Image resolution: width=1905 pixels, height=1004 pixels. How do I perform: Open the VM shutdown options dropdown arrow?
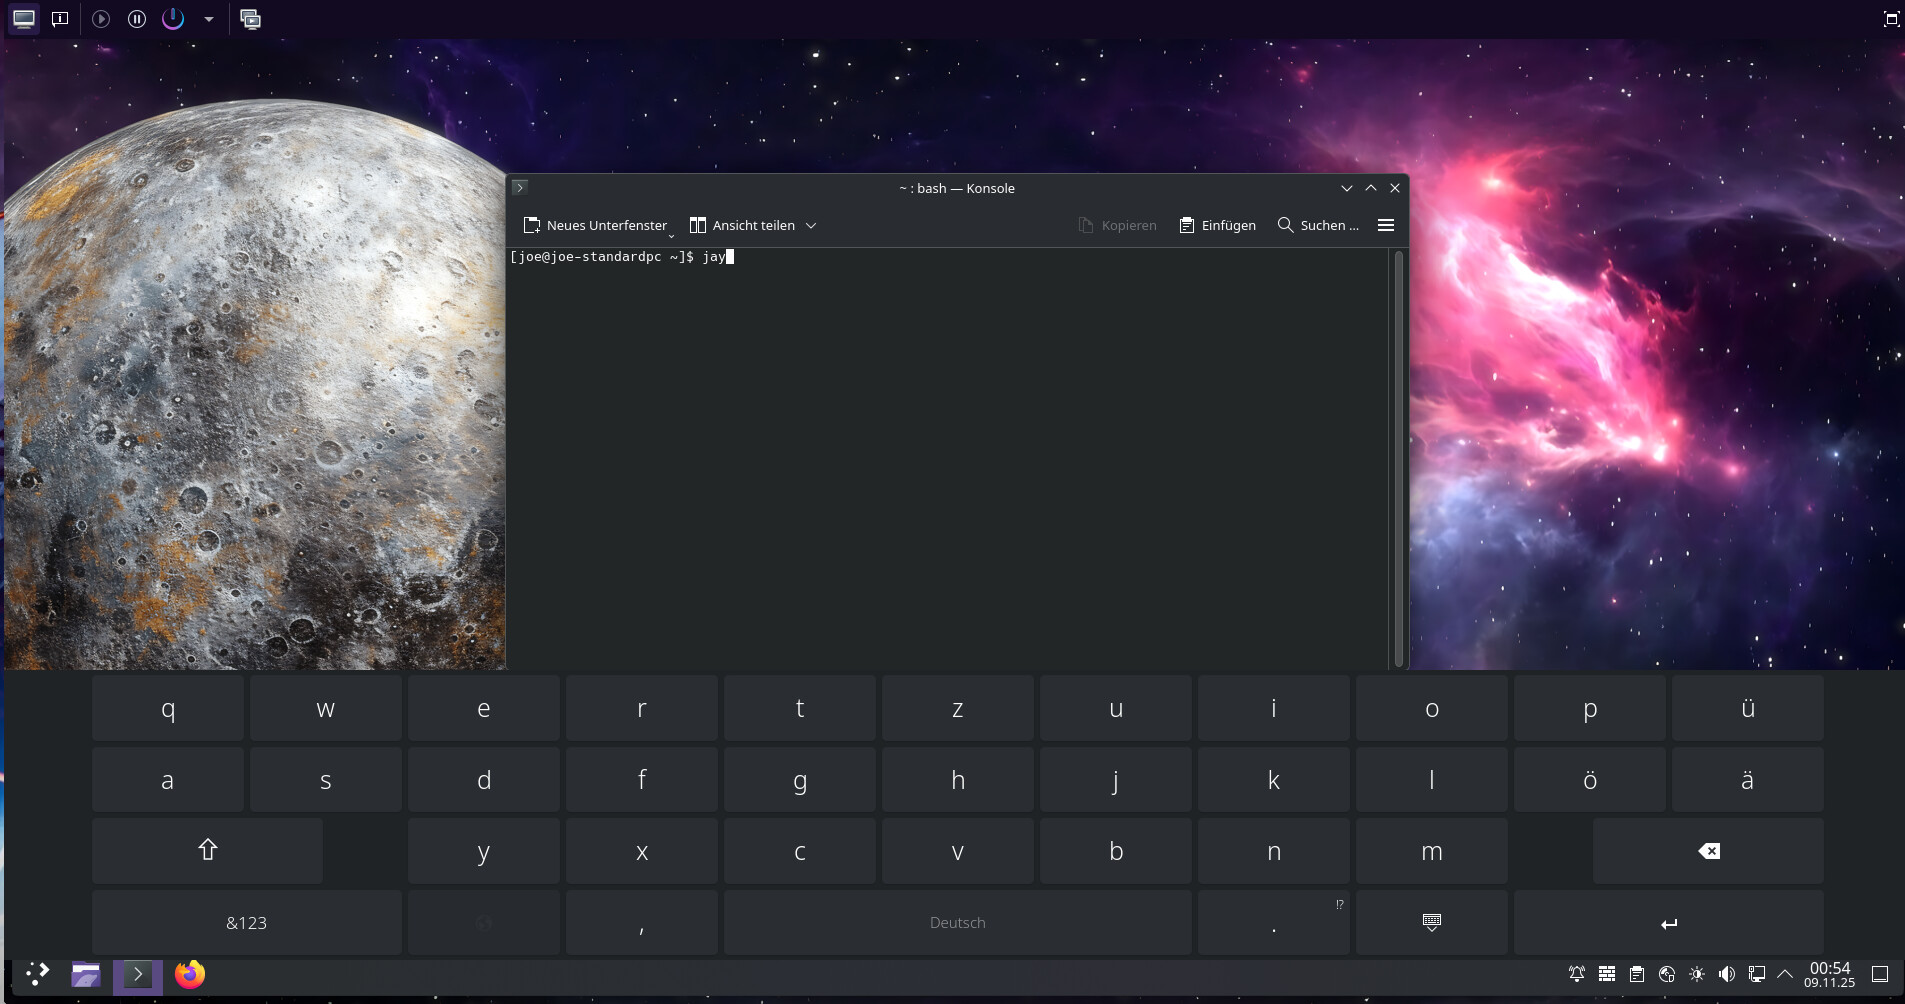coord(209,19)
